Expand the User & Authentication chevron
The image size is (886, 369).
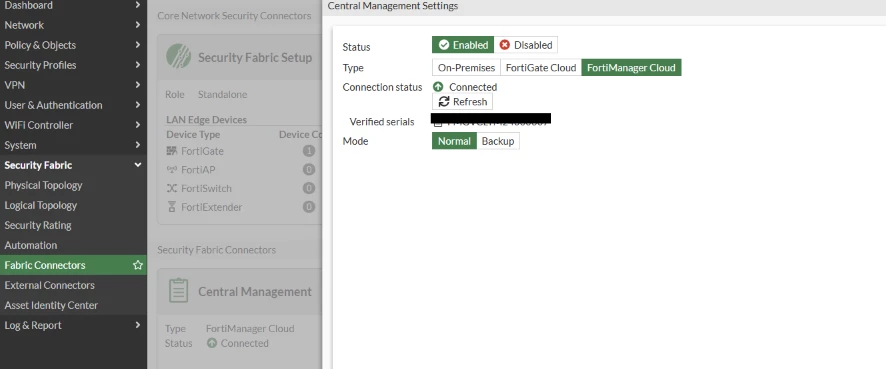137,105
